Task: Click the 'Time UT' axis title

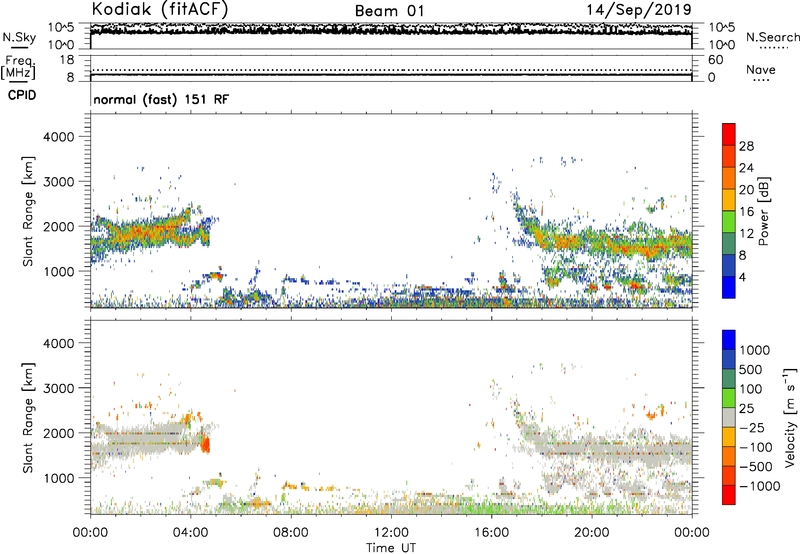Action: tap(391, 547)
